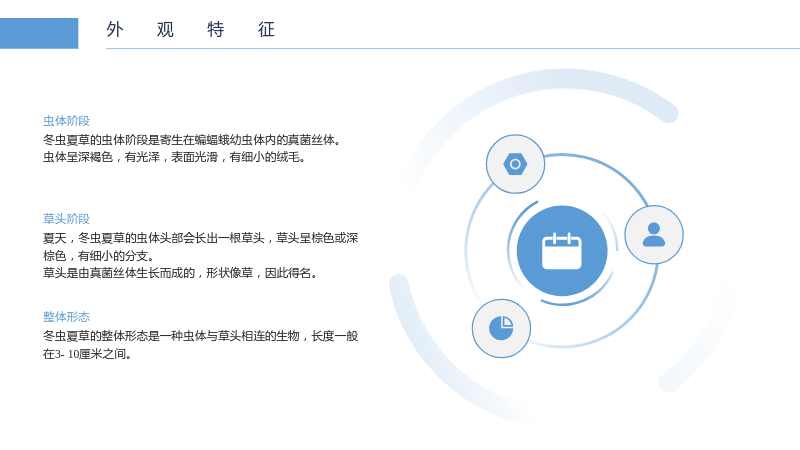Click the line 虫体呈深褐色，有光泽
This screenshot has width=800, height=450.
[x=174, y=157]
